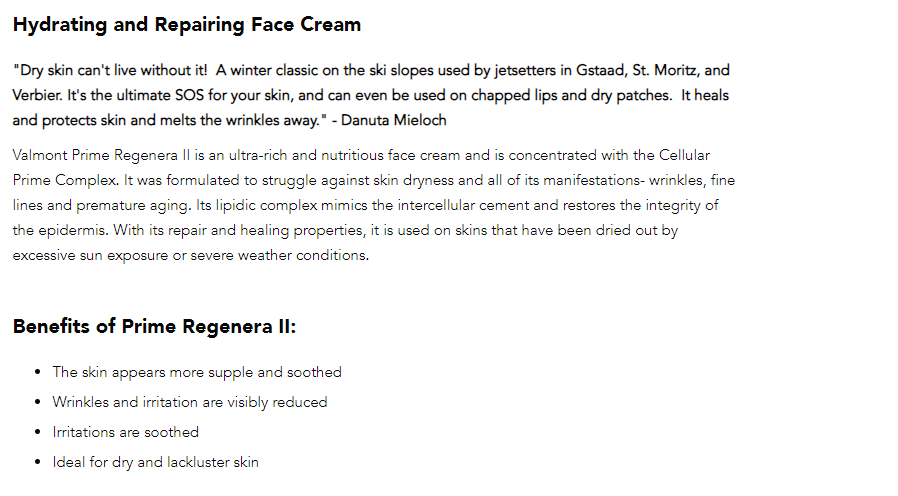Click the Benefits of Prime Regenera II heading

coord(154,326)
